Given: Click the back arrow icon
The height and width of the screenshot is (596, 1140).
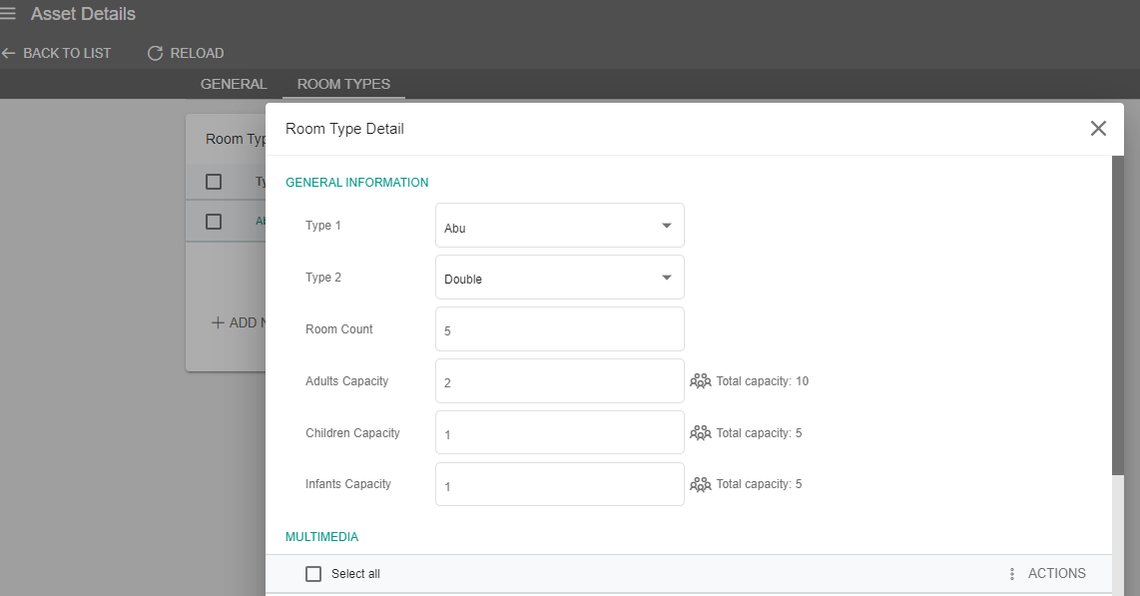Looking at the screenshot, I should 8,53.
